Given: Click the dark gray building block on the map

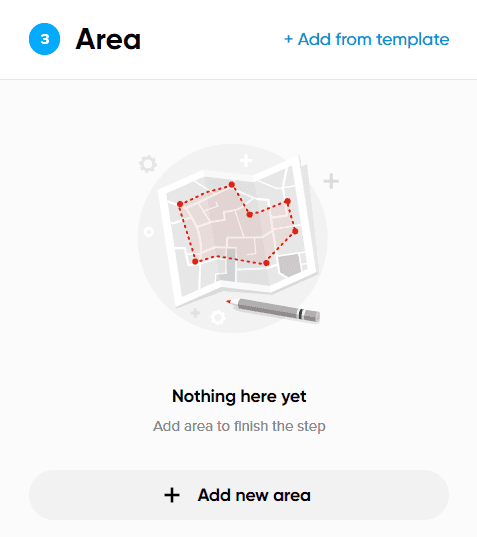Looking at the screenshot, I should [290, 265].
